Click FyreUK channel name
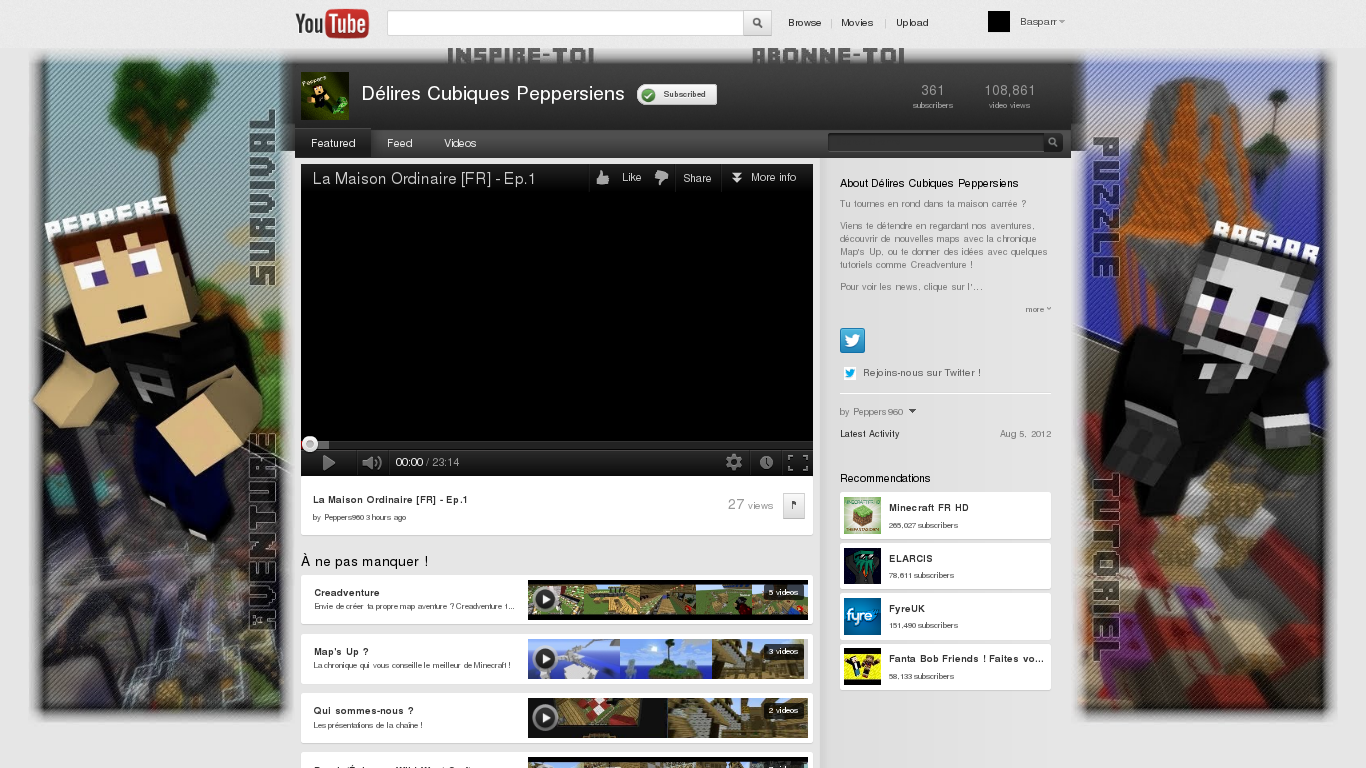This screenshot has width=1366, height=768. 907,608
